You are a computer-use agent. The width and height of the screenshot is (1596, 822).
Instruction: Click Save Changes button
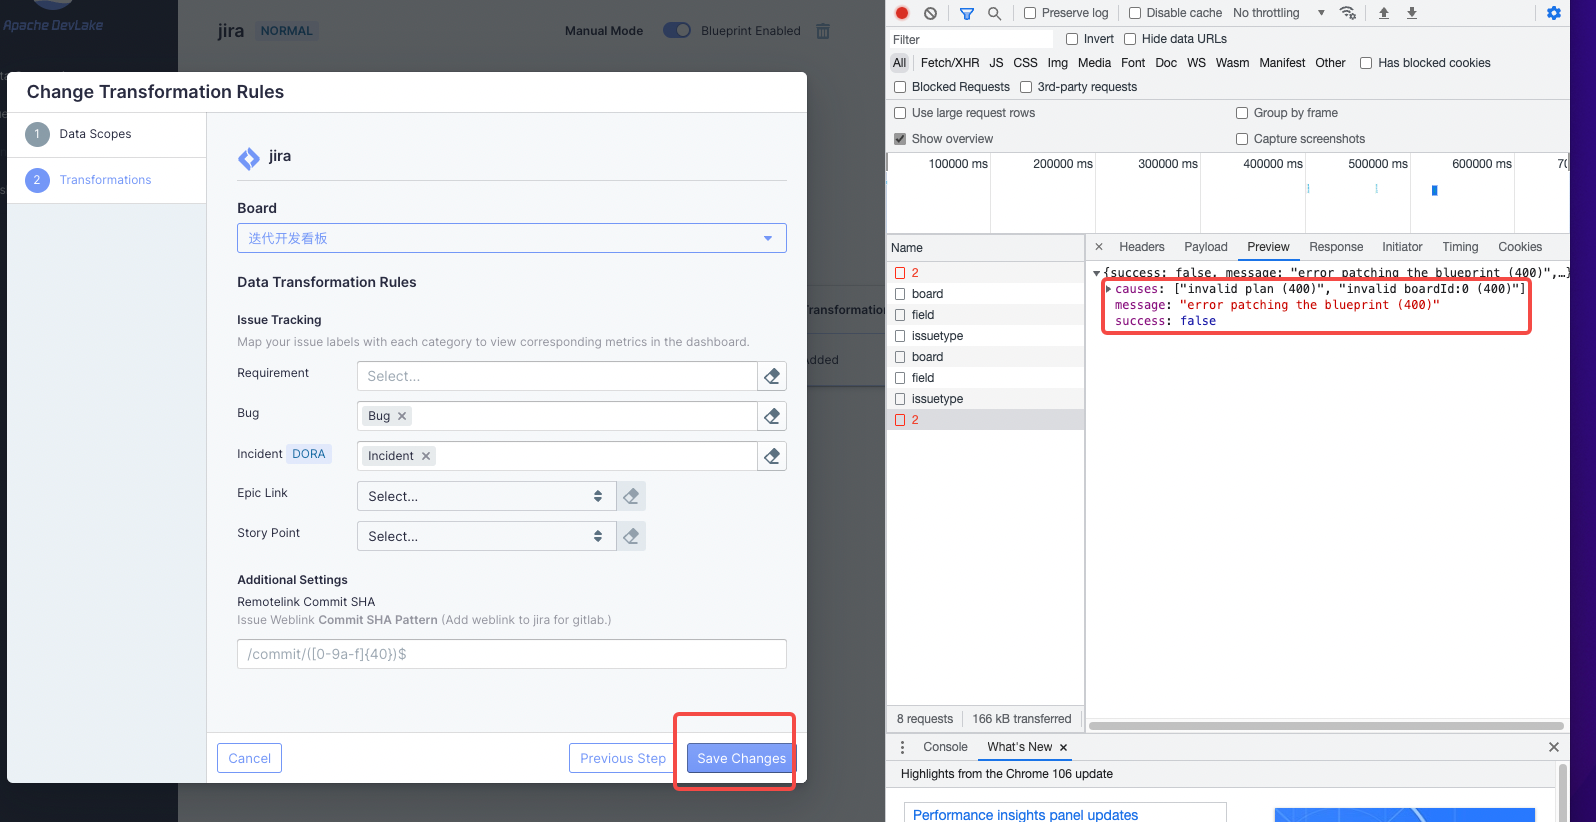741,758
